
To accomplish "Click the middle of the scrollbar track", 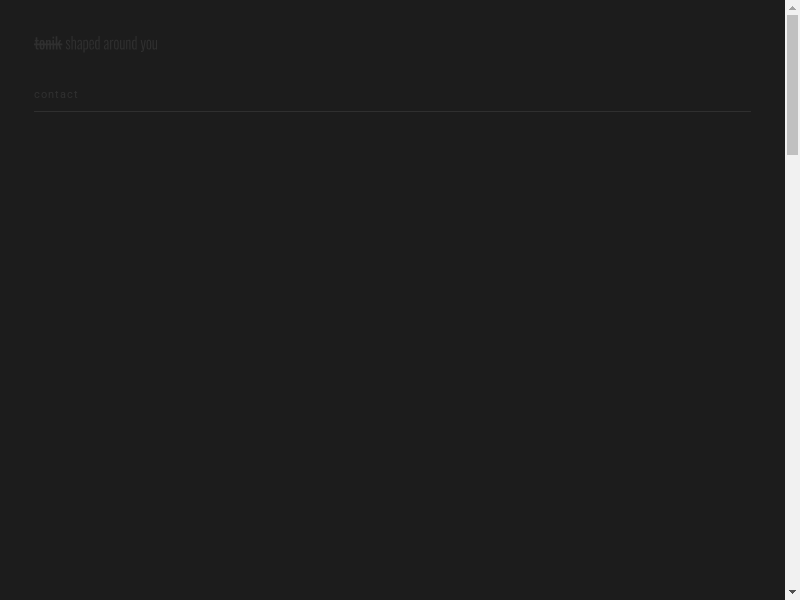I will (x=792, y=300).
